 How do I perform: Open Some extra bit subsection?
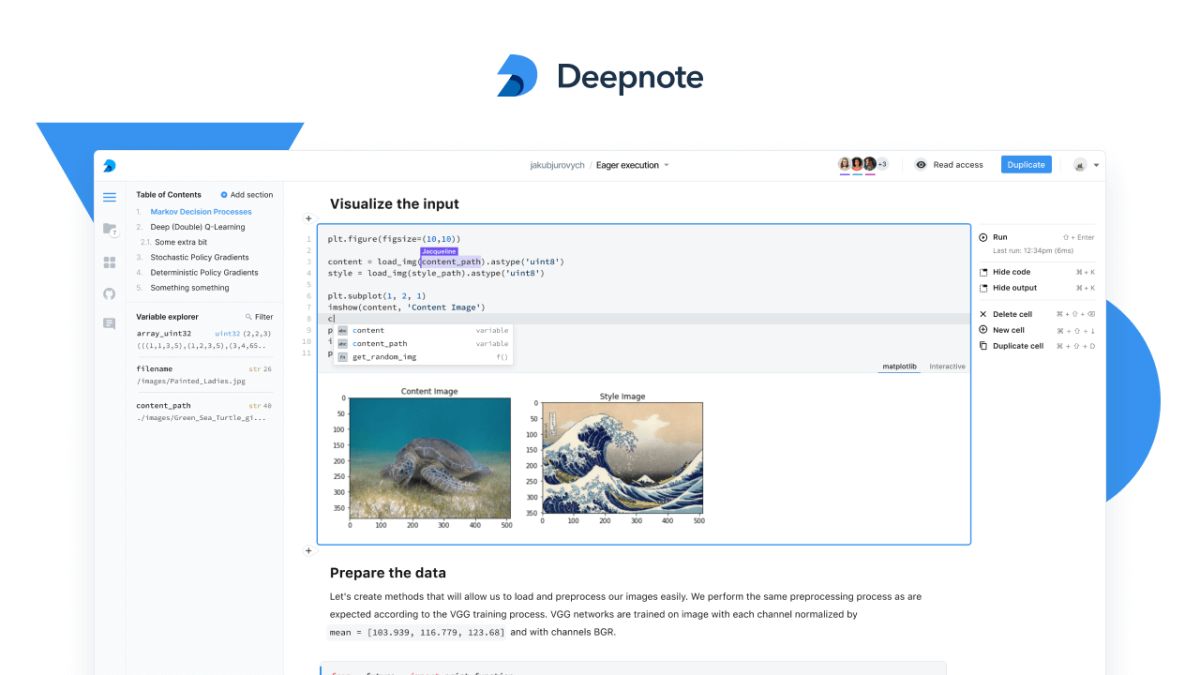[181, 242]
